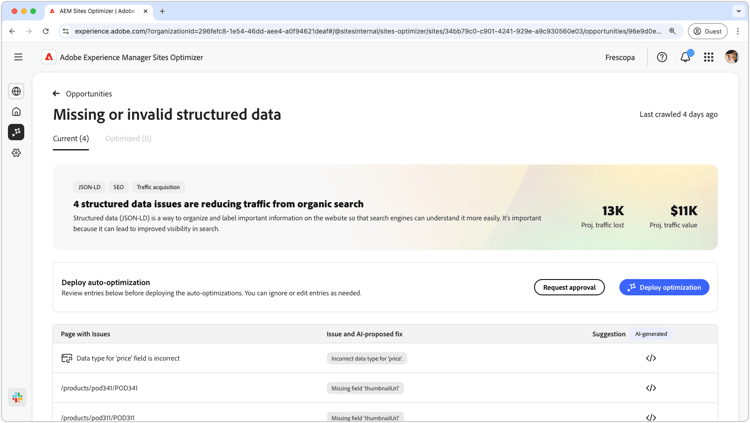Open the user profile avatar
The height and width of the screenshot is (423, 750).
pos(731,57)
